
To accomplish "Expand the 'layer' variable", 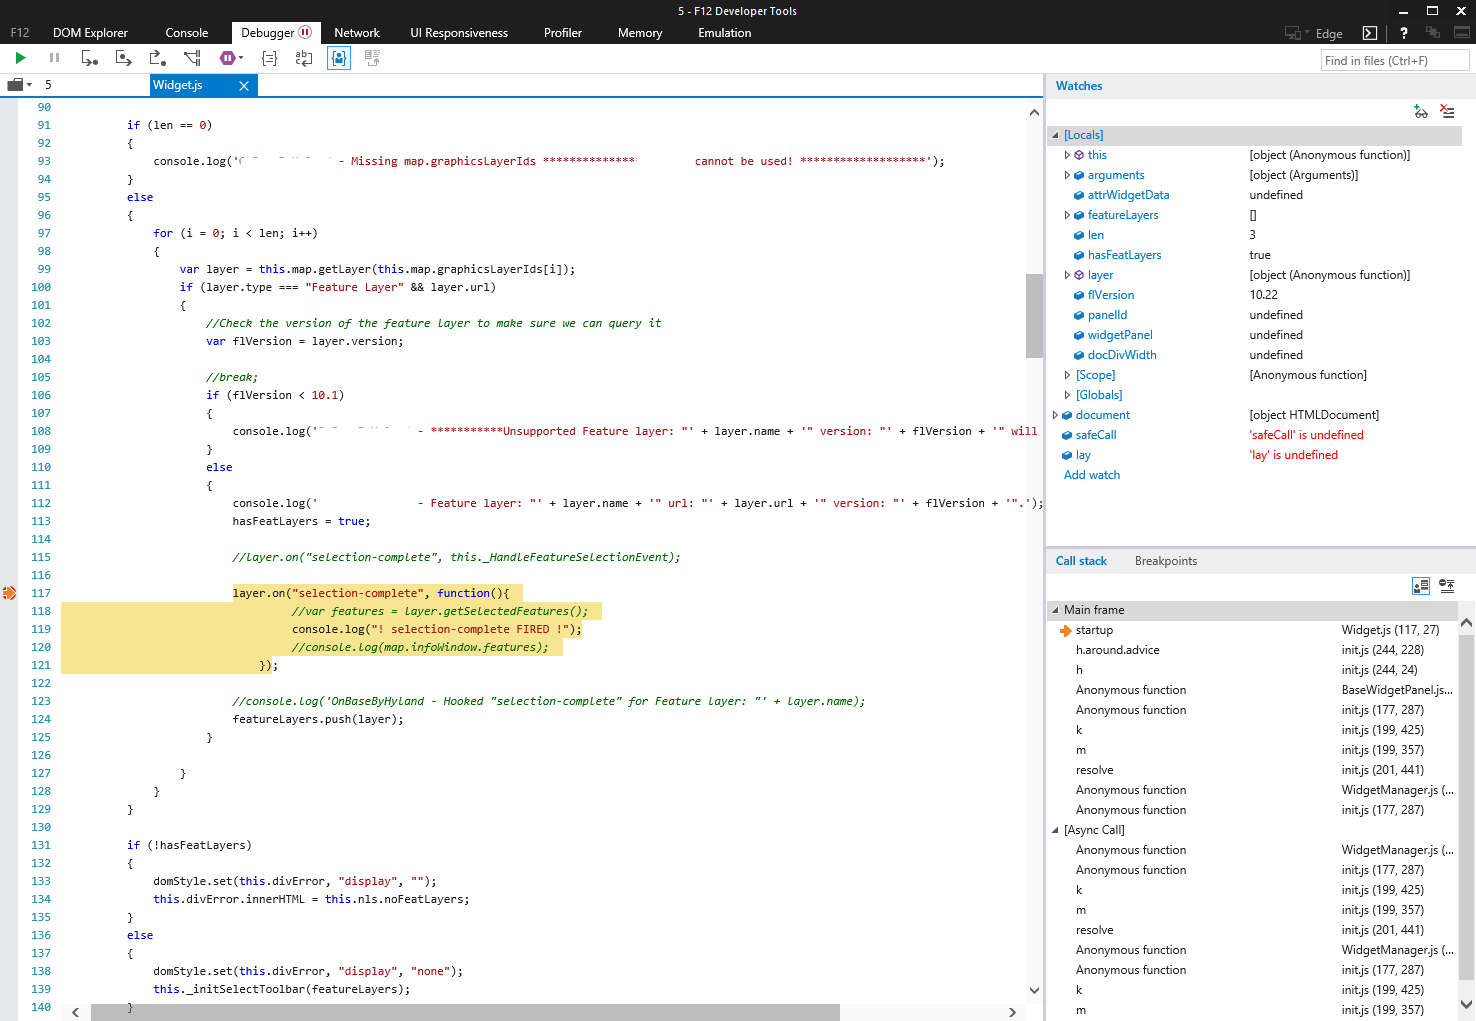I will click(x=1067, y=275).
